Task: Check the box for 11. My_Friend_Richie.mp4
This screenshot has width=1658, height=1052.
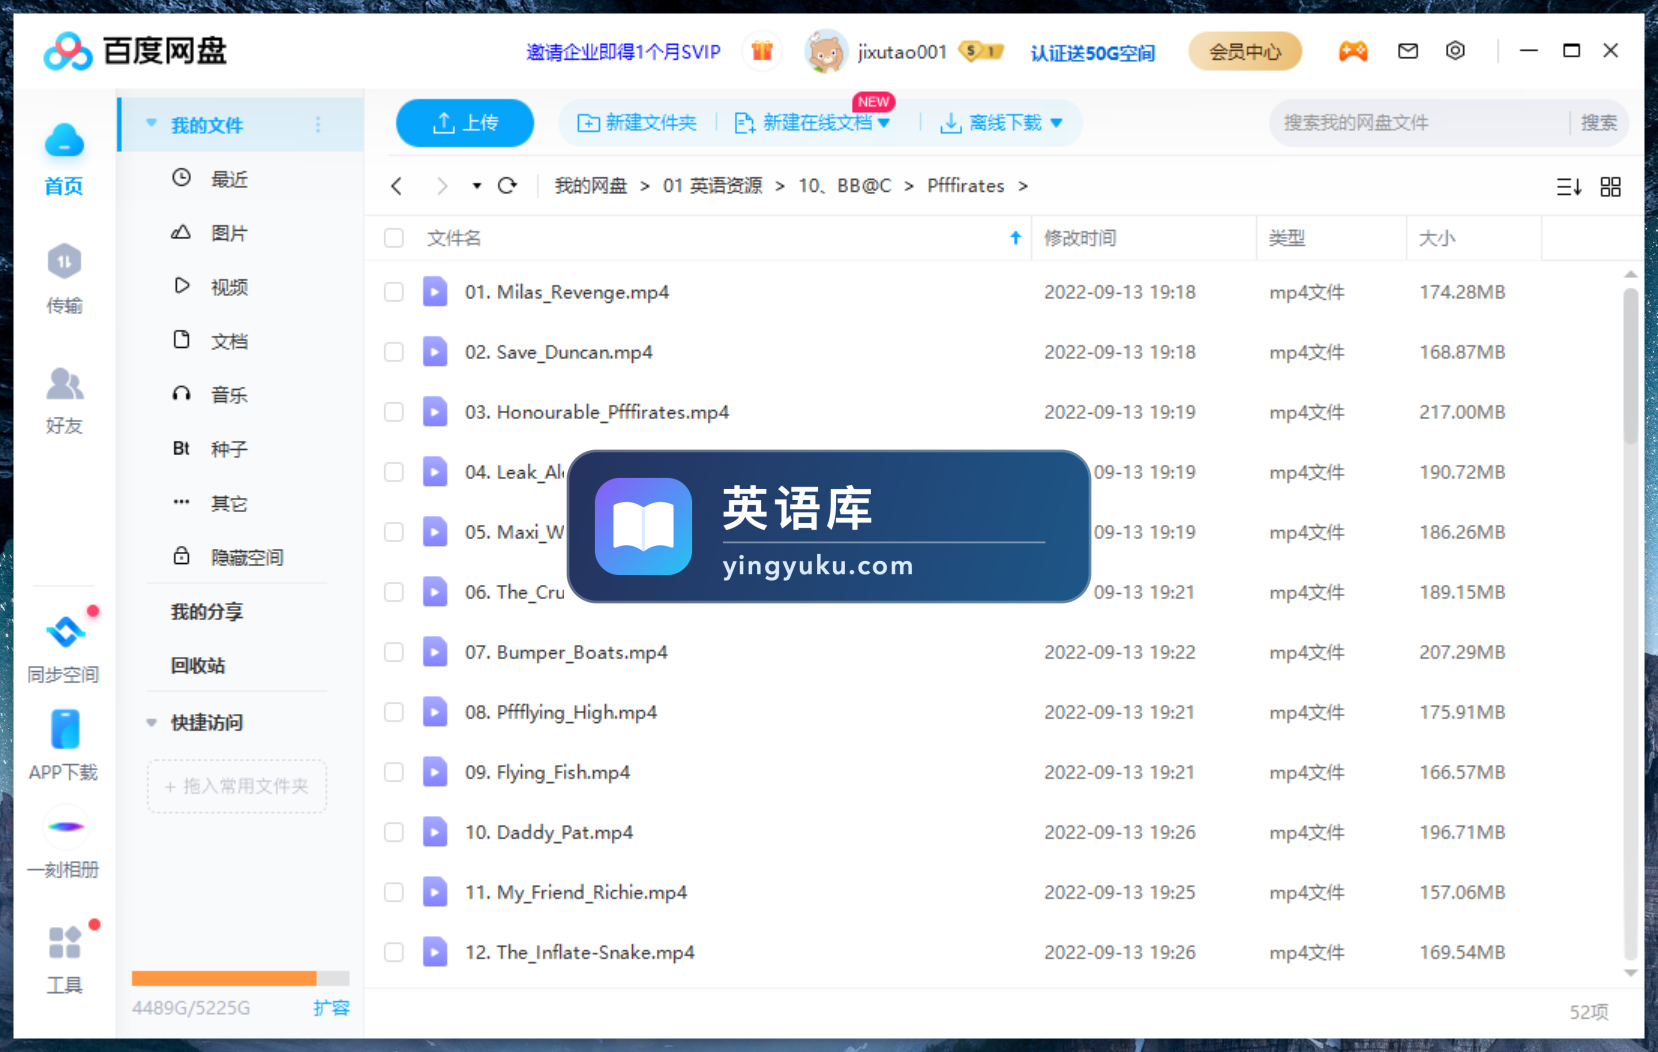Action: click(394, 892)
